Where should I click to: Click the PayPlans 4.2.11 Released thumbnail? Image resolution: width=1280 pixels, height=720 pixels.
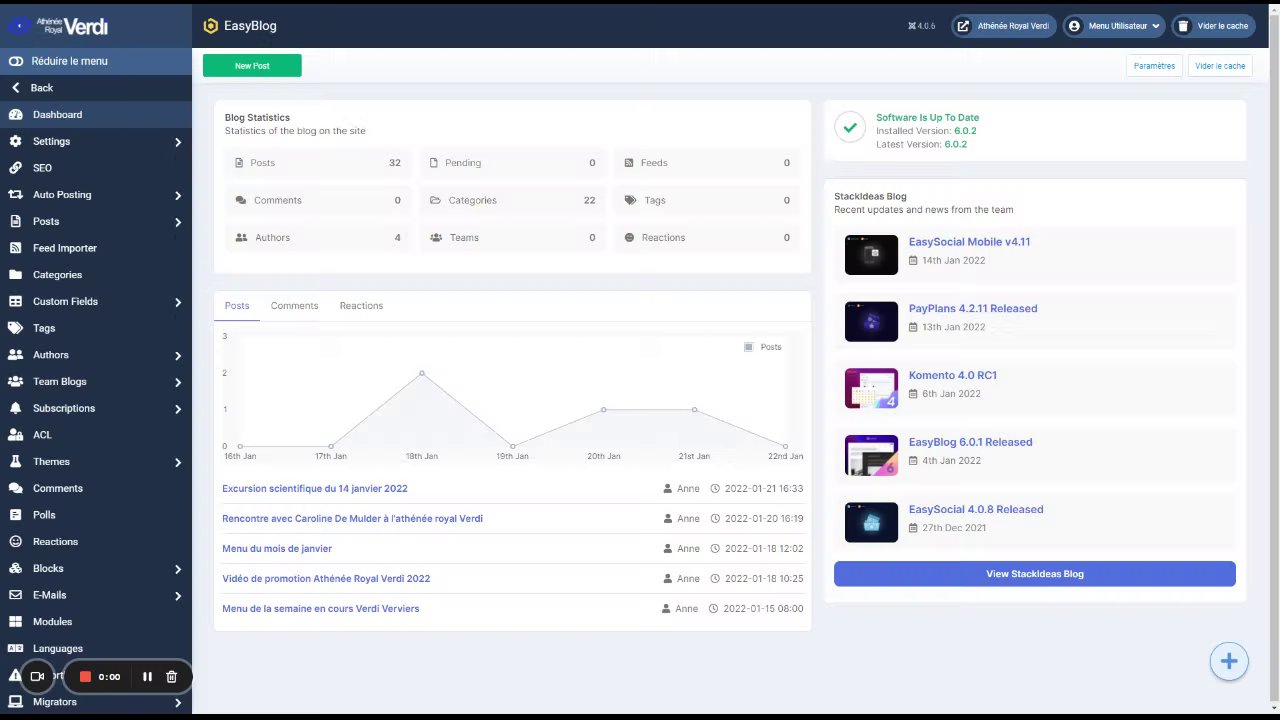tap(871, 322)
